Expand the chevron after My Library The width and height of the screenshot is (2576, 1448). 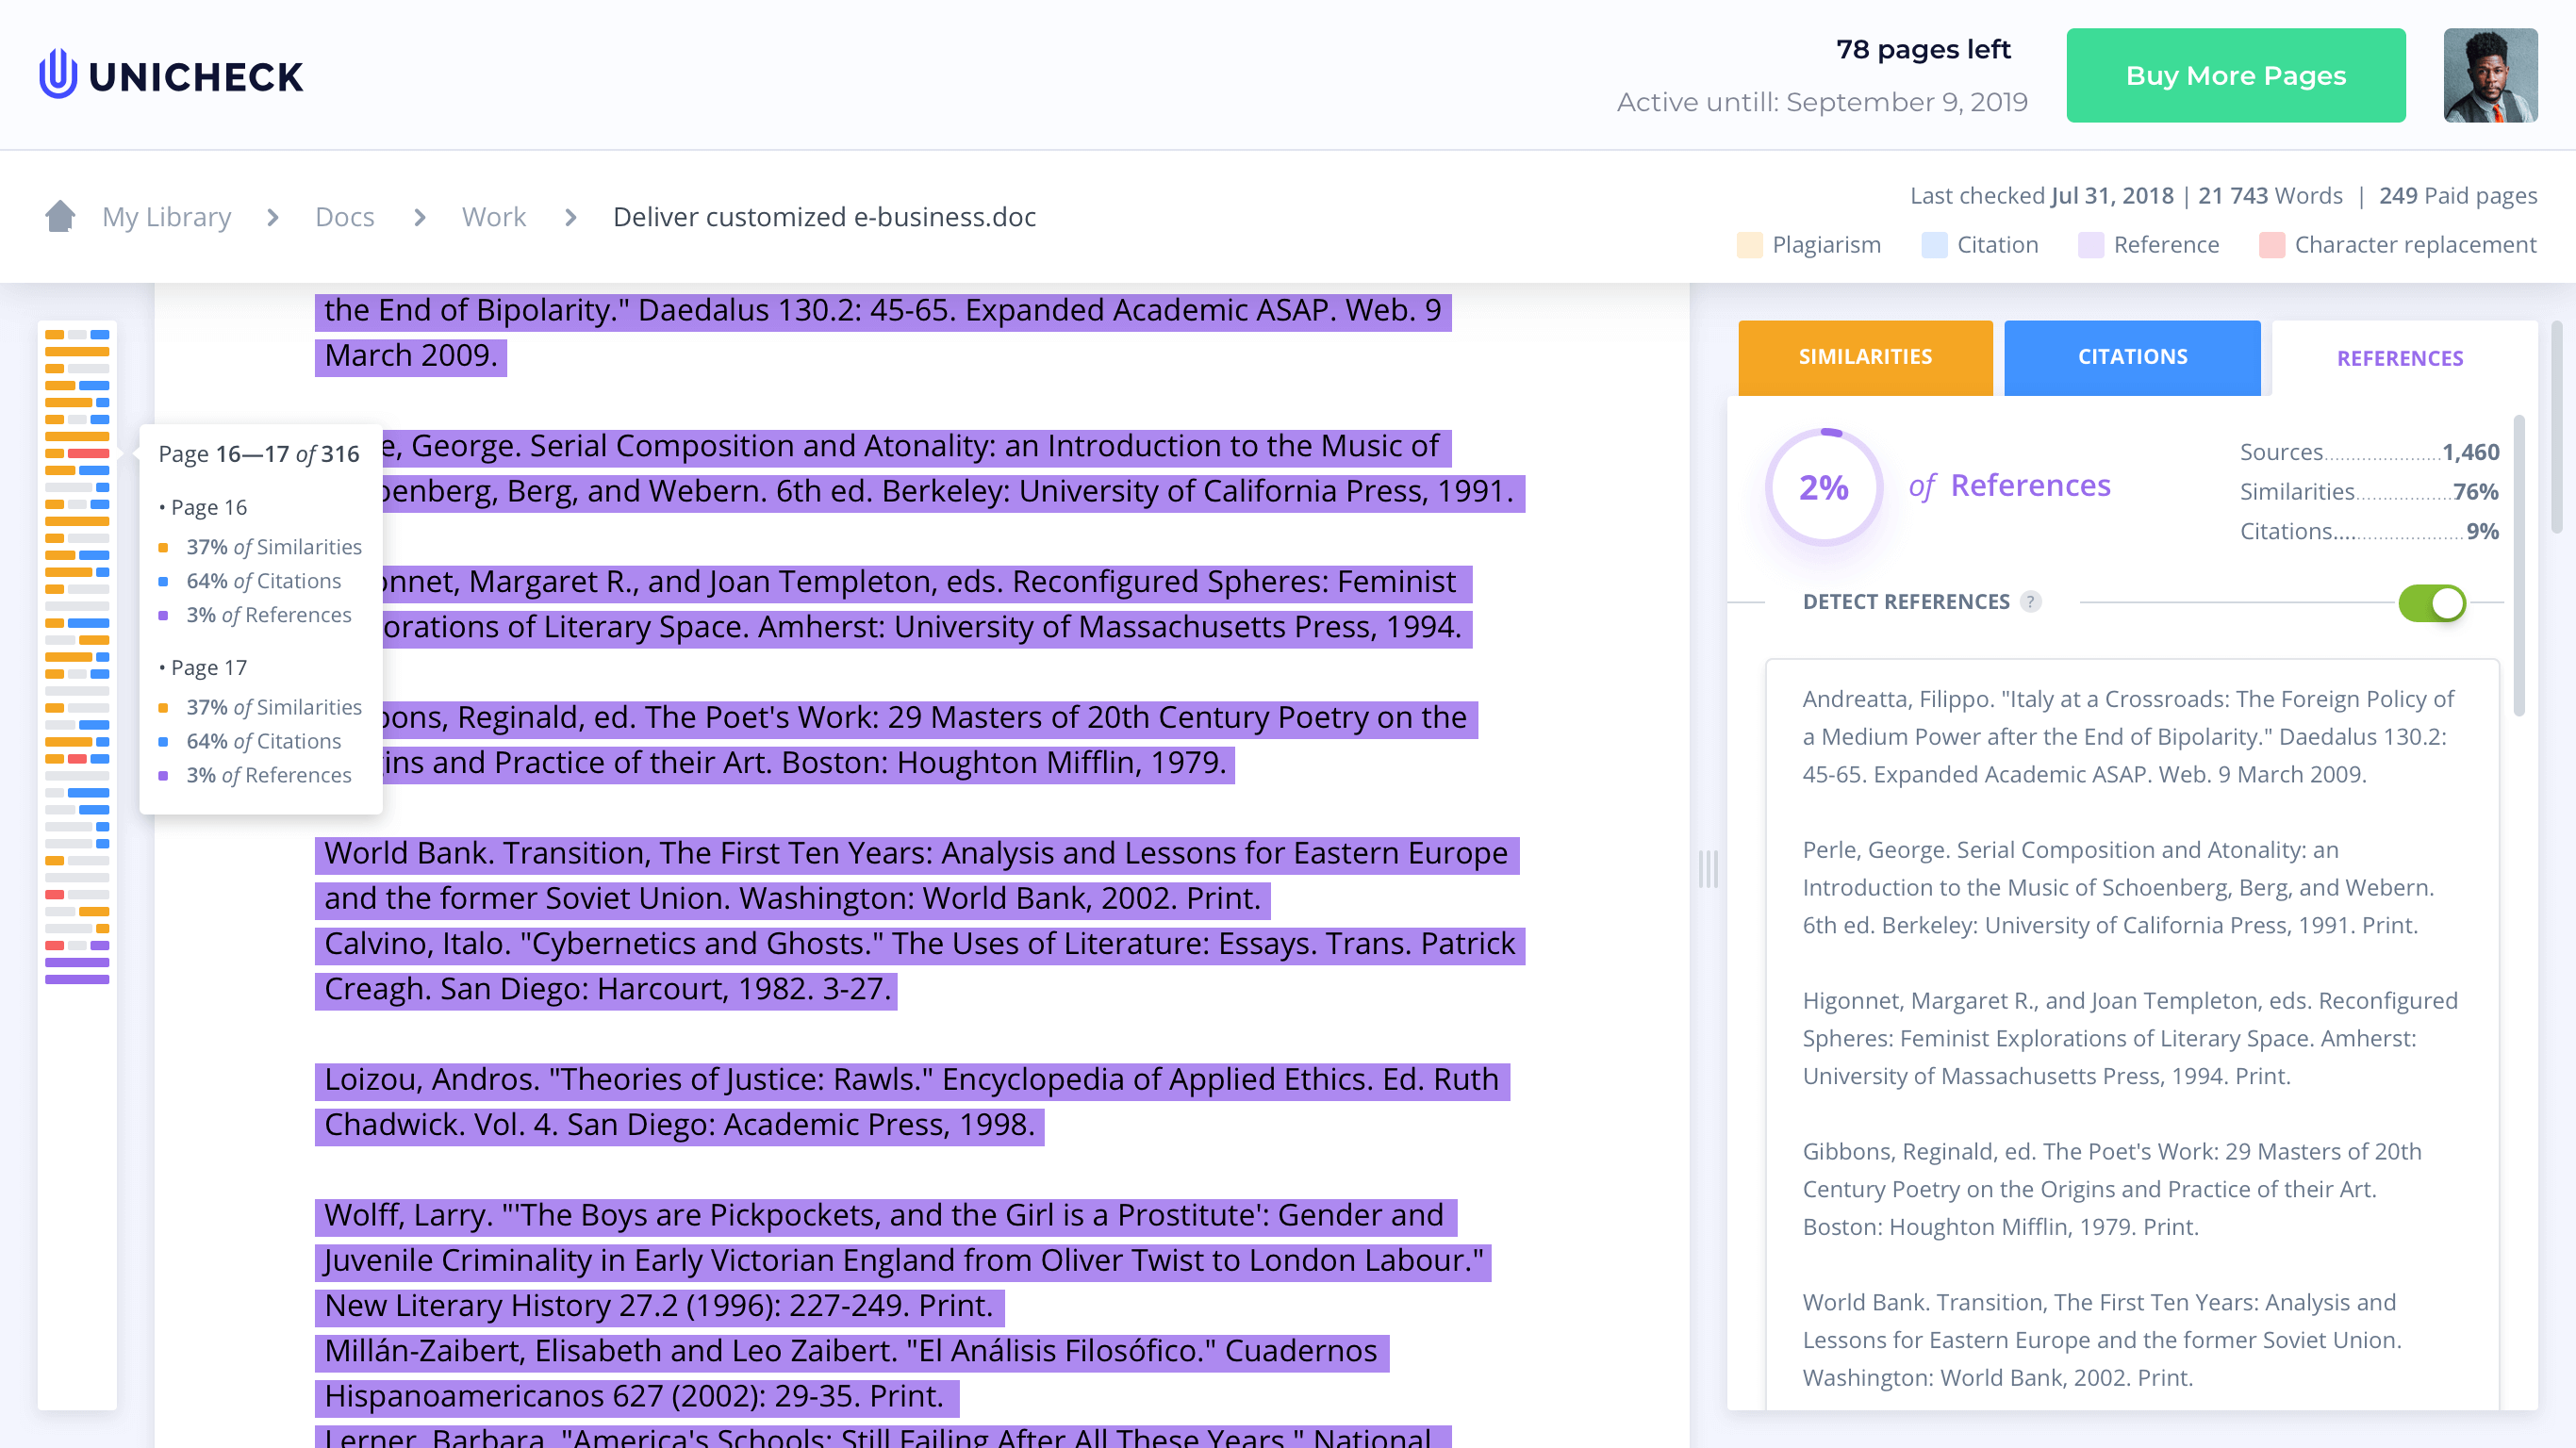[x=273, y=217]
